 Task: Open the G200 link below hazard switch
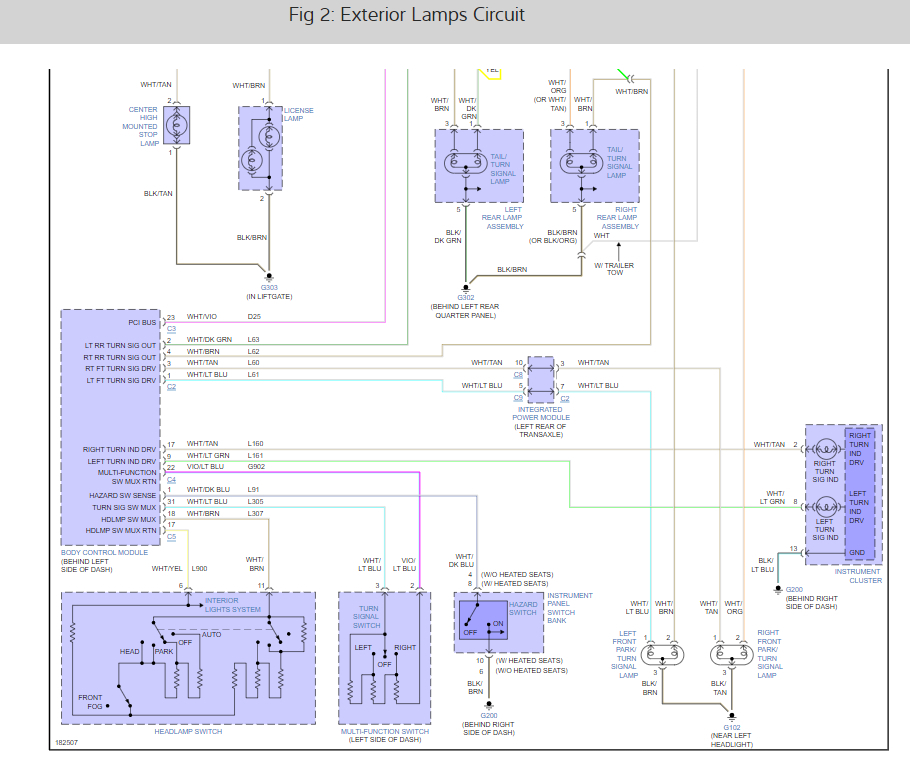pyautogui.click(x=489, y=716)
